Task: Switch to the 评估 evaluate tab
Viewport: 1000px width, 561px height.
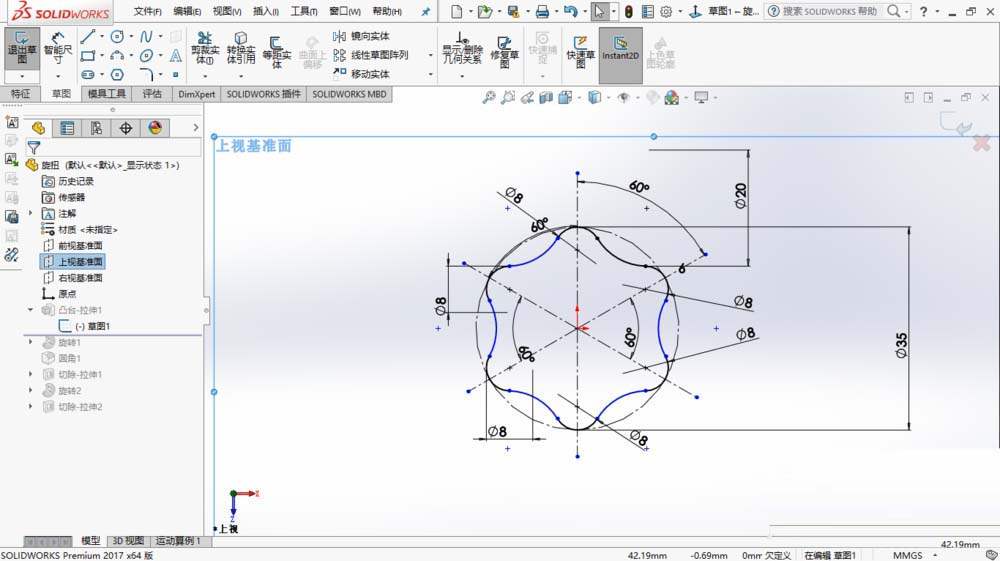Action: [x=152, y=94]
